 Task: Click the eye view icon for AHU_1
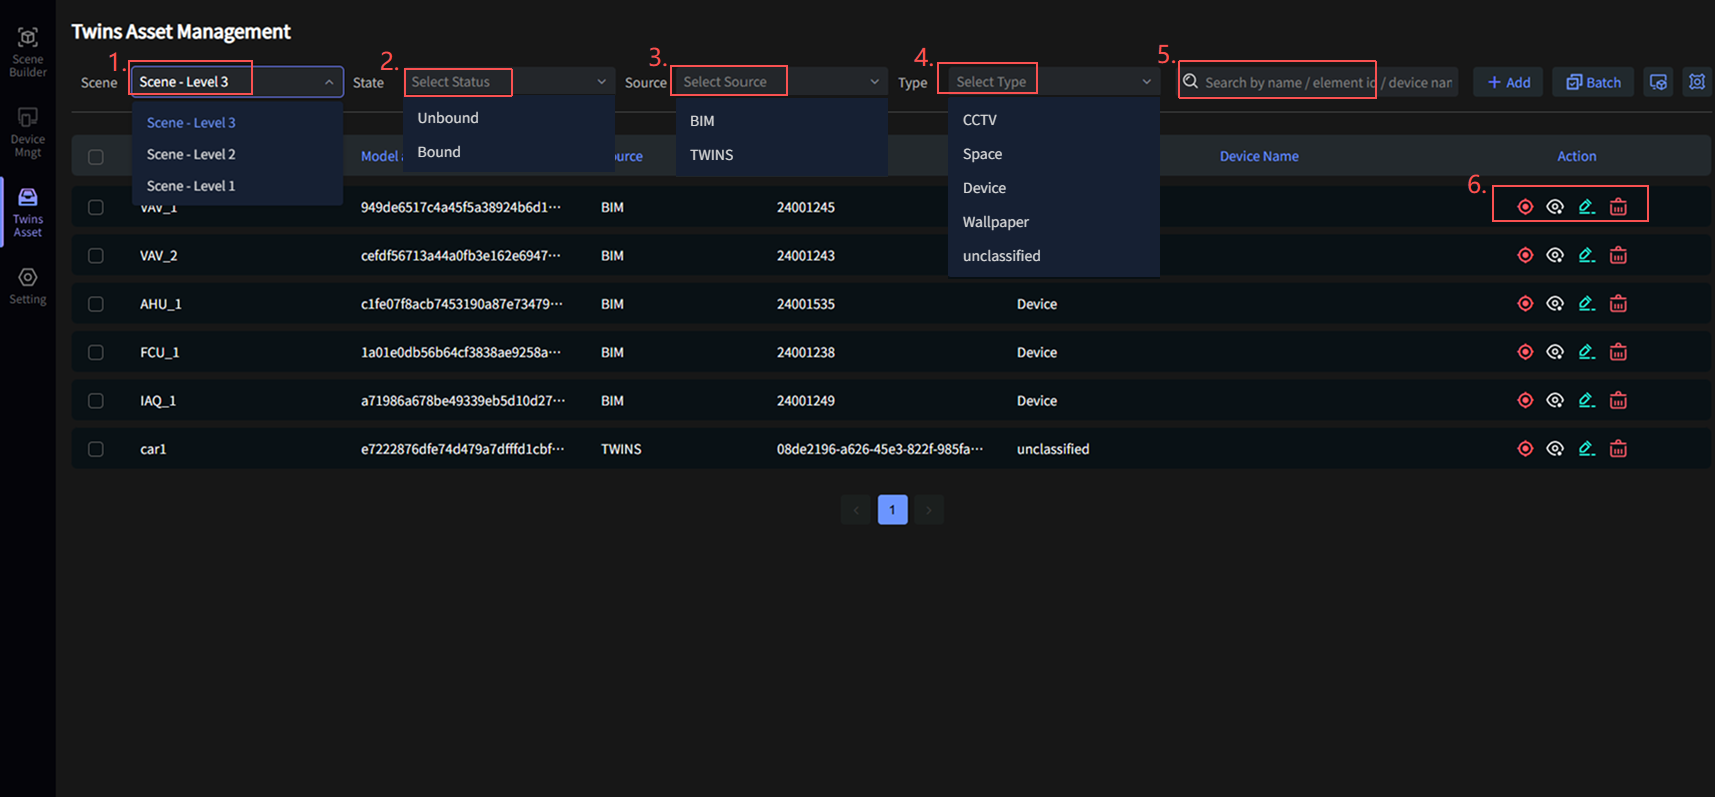[1555, 304]
